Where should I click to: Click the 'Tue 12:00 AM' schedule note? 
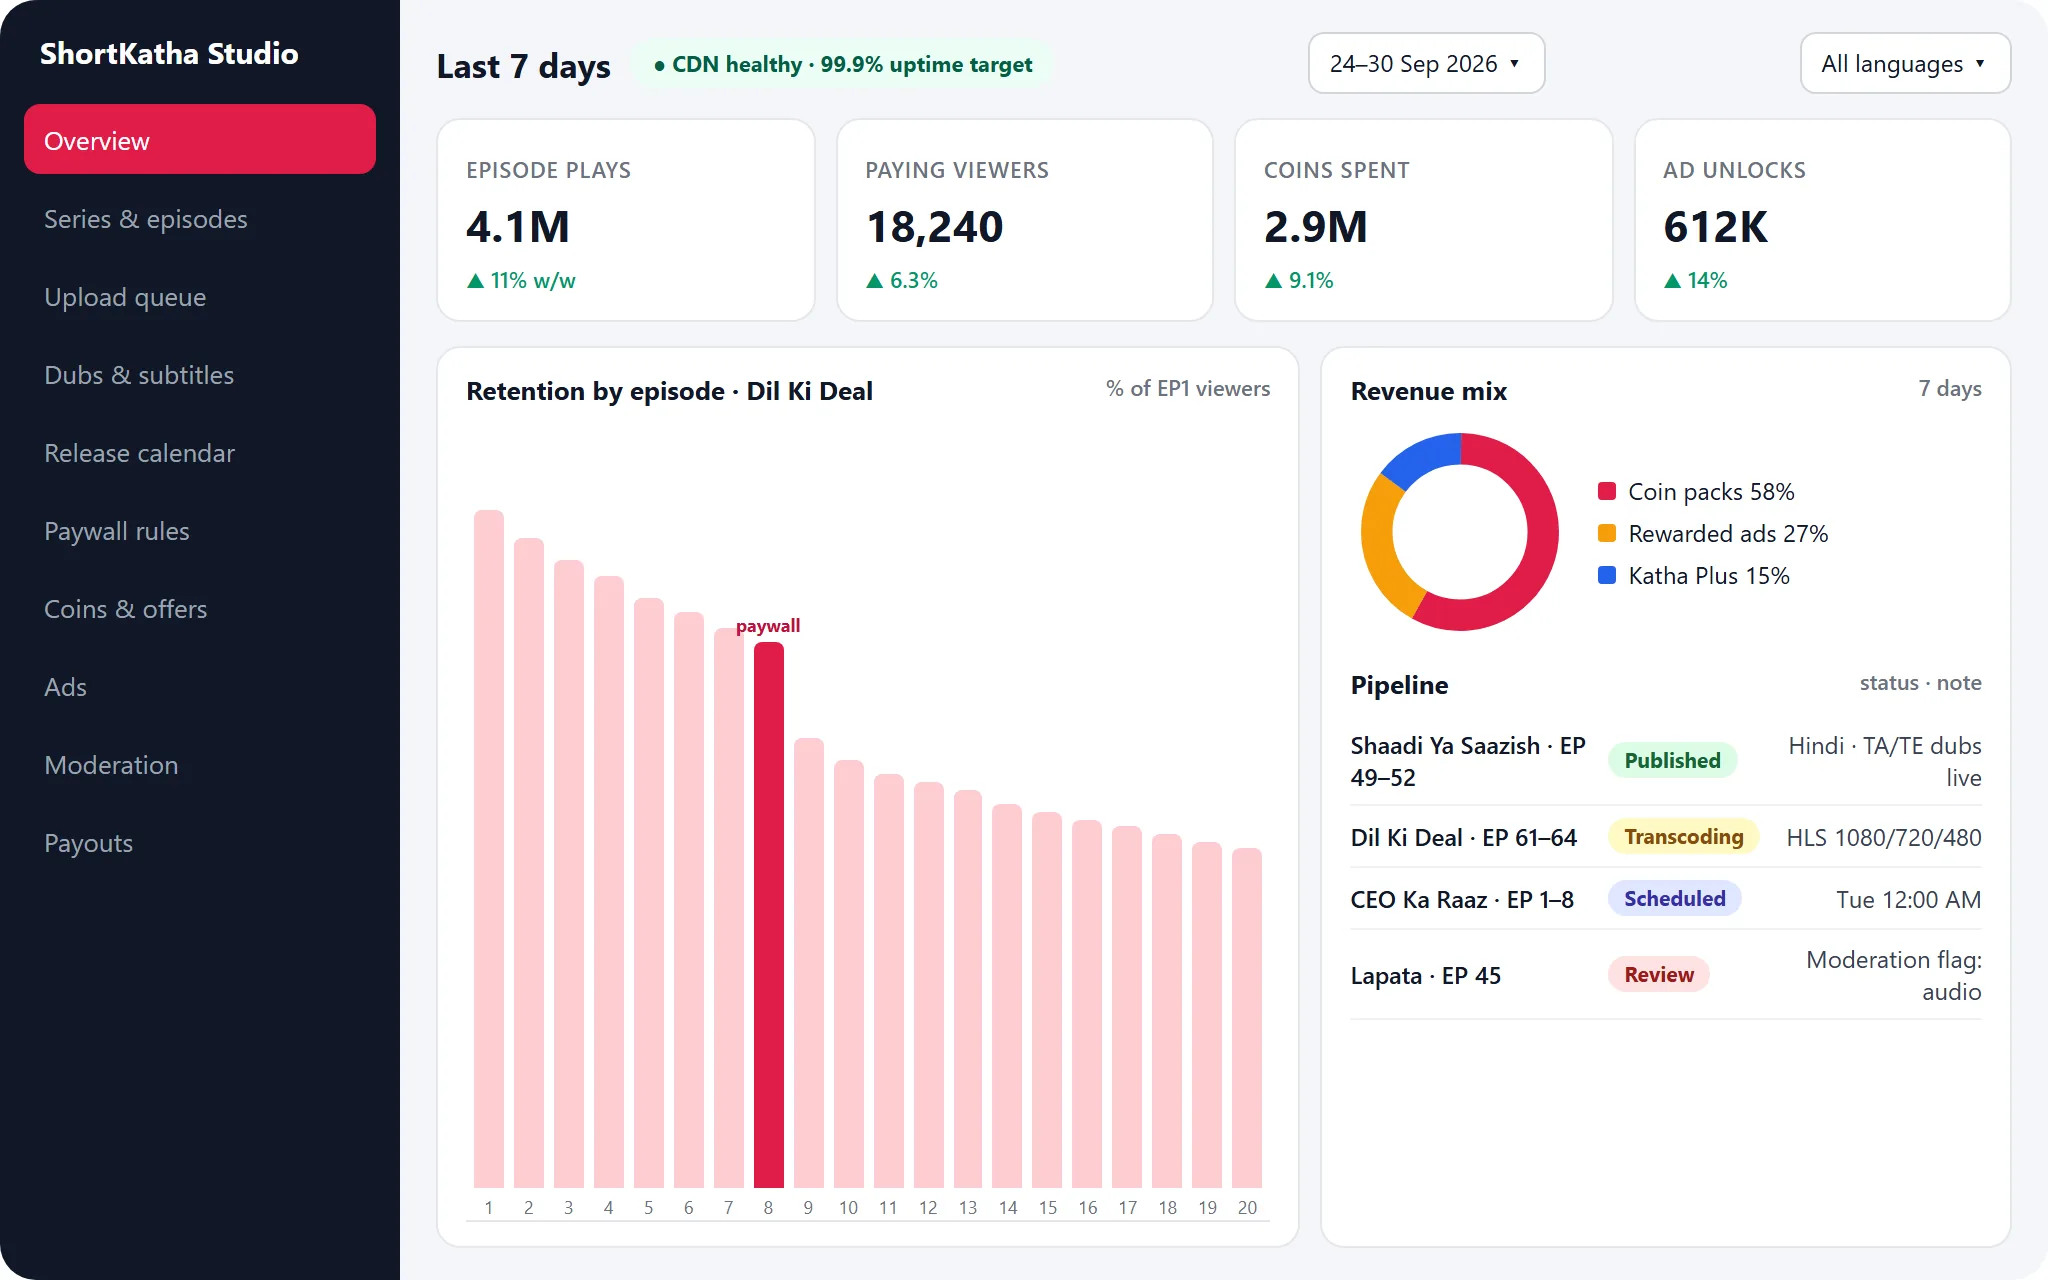click(x=1908, y=899)
